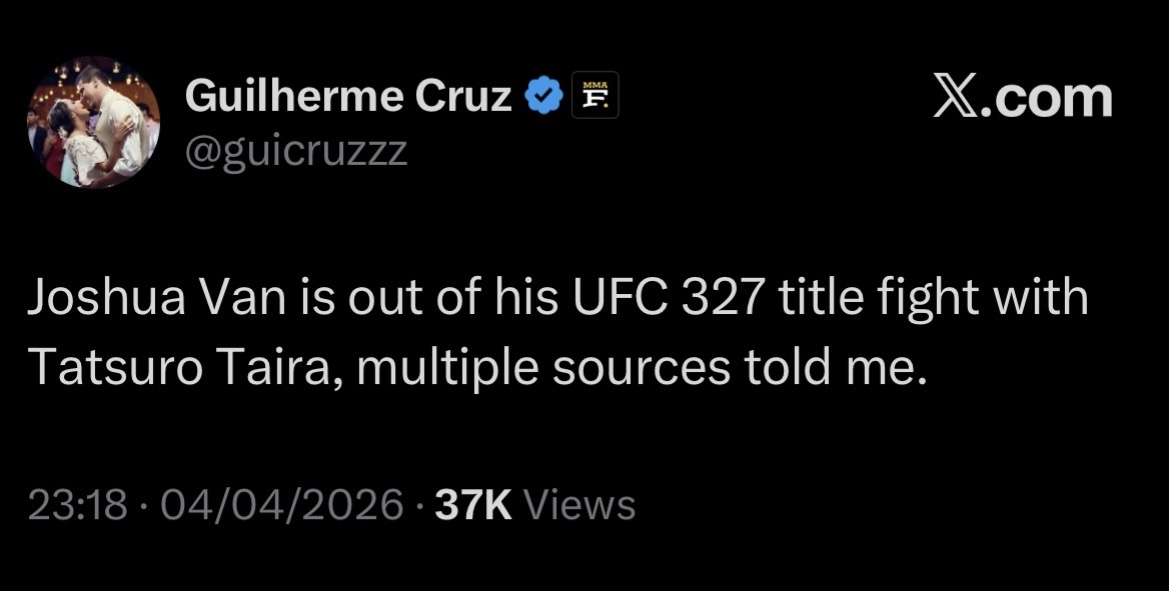Open Guilherme Cruz's profile picture
The width and height of the screenshot is (1169, 591).
pos(94,122)
